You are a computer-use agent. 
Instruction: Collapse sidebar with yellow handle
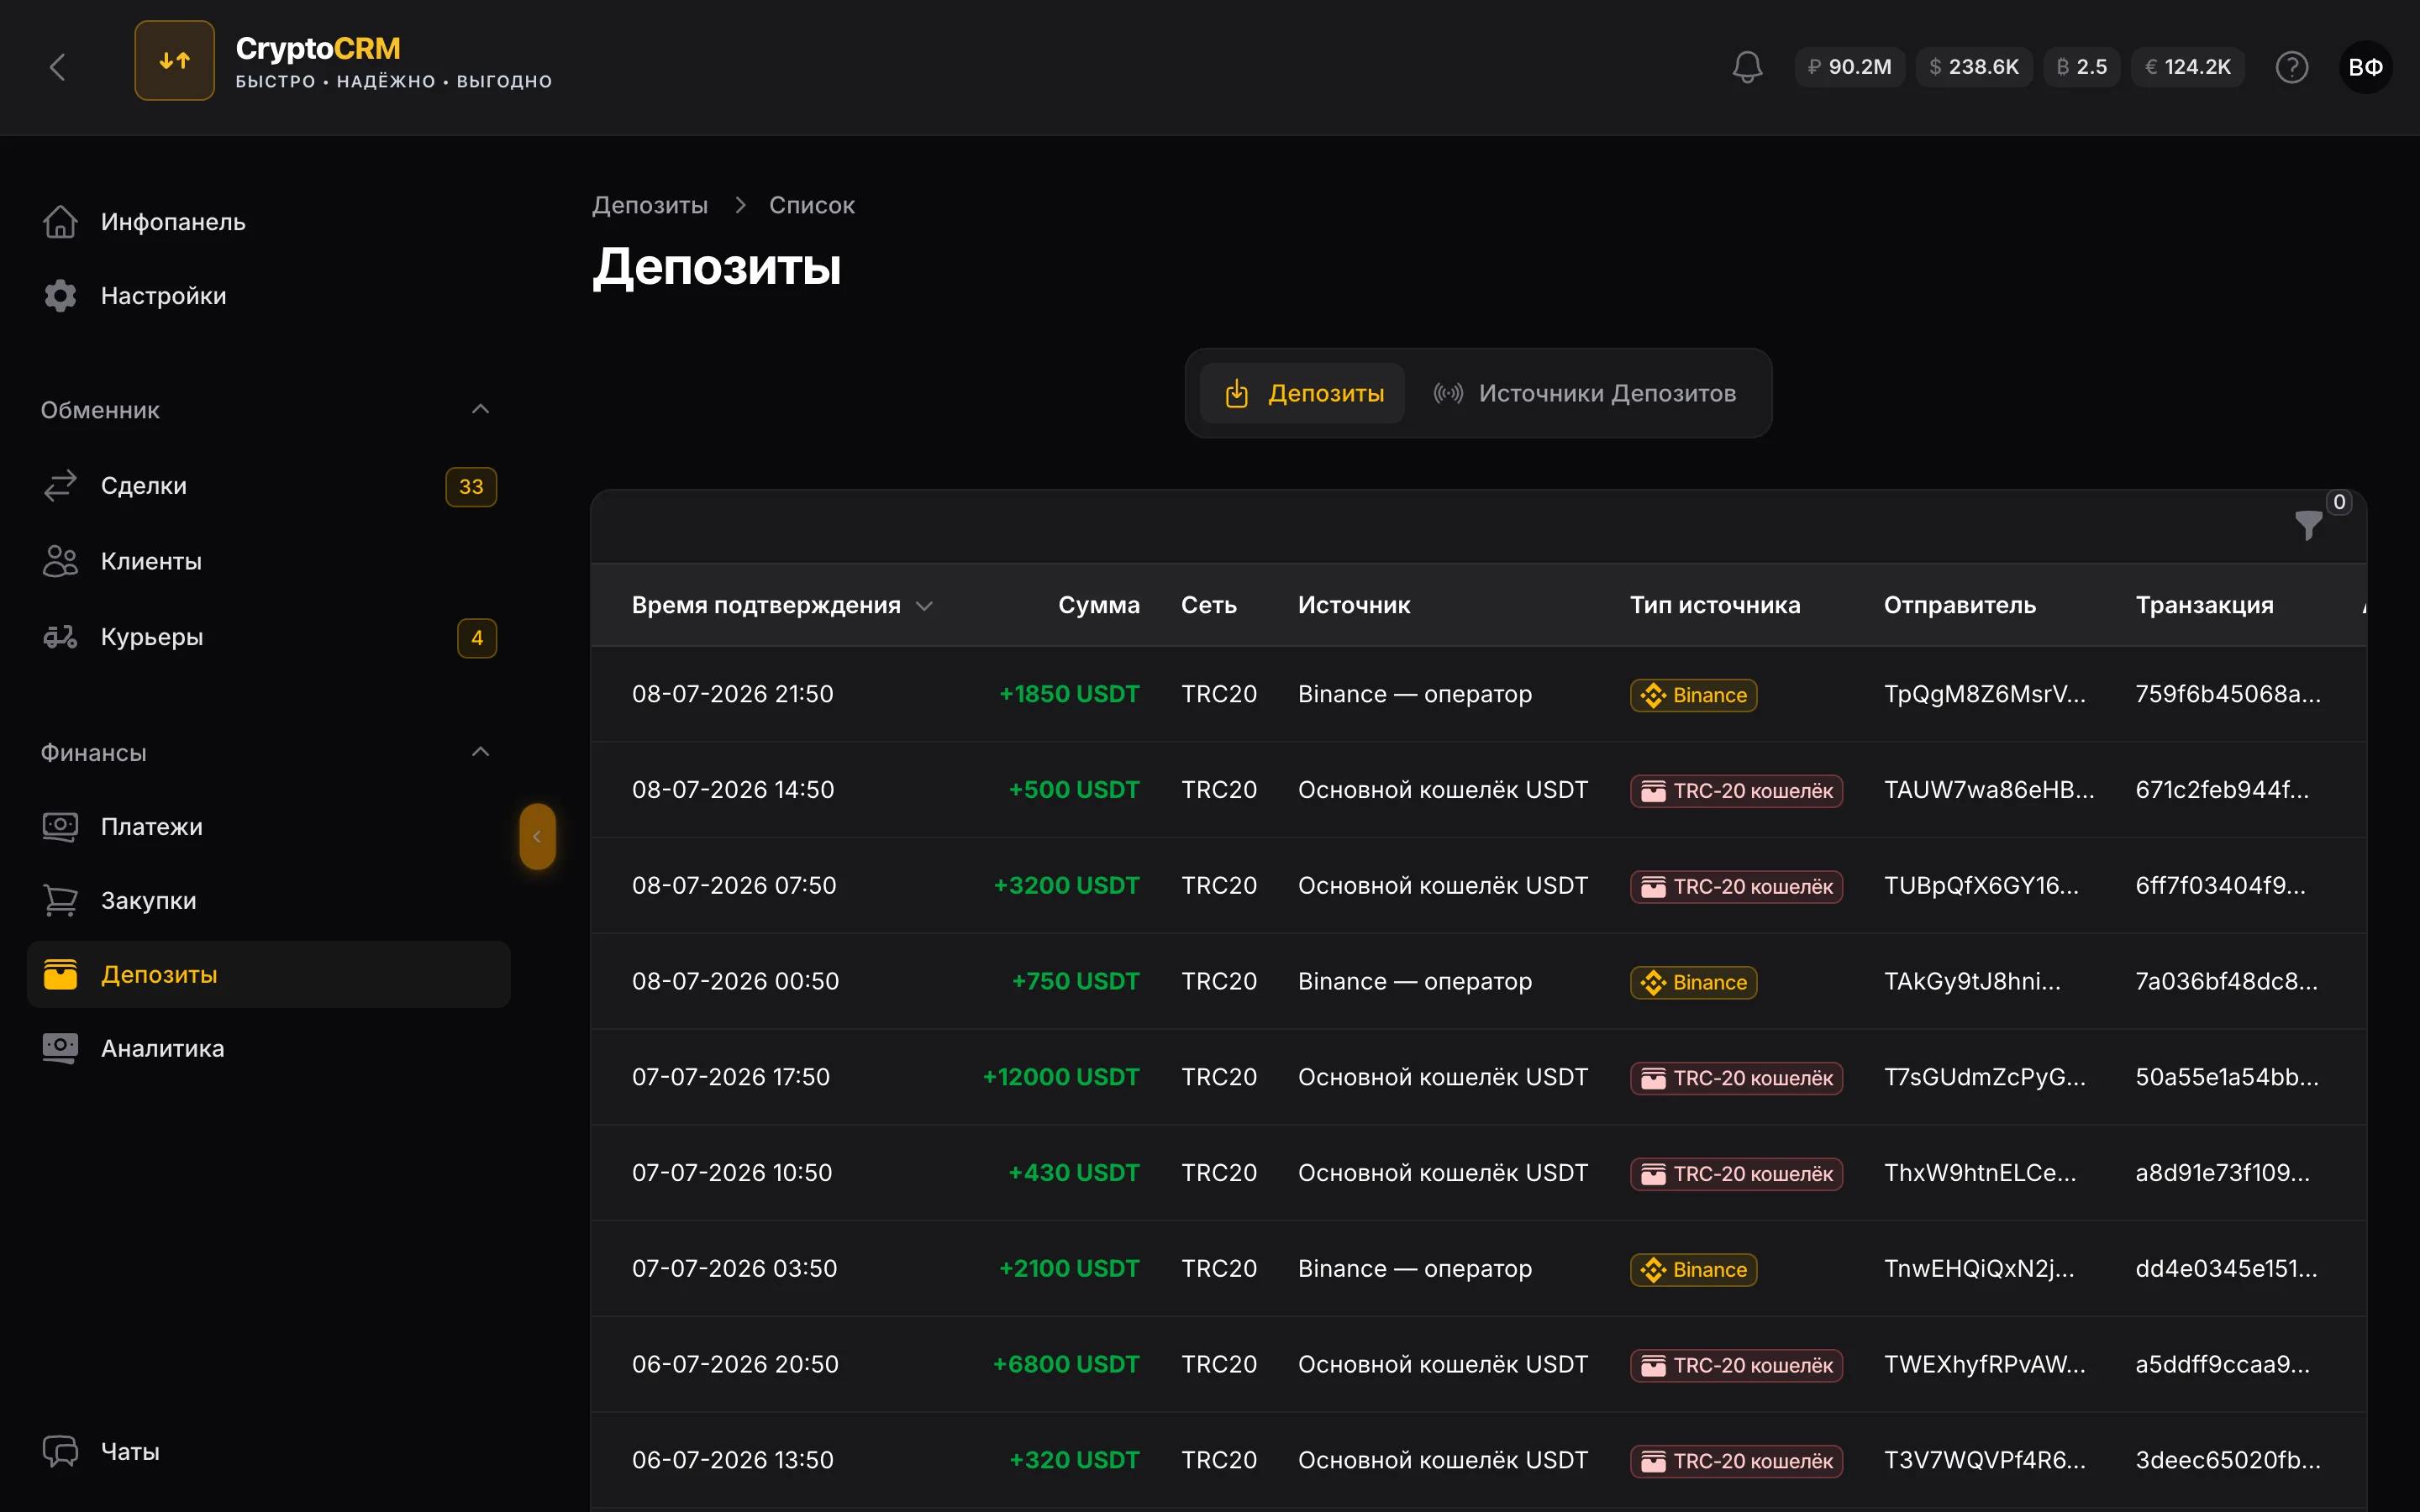click(537, 836)
